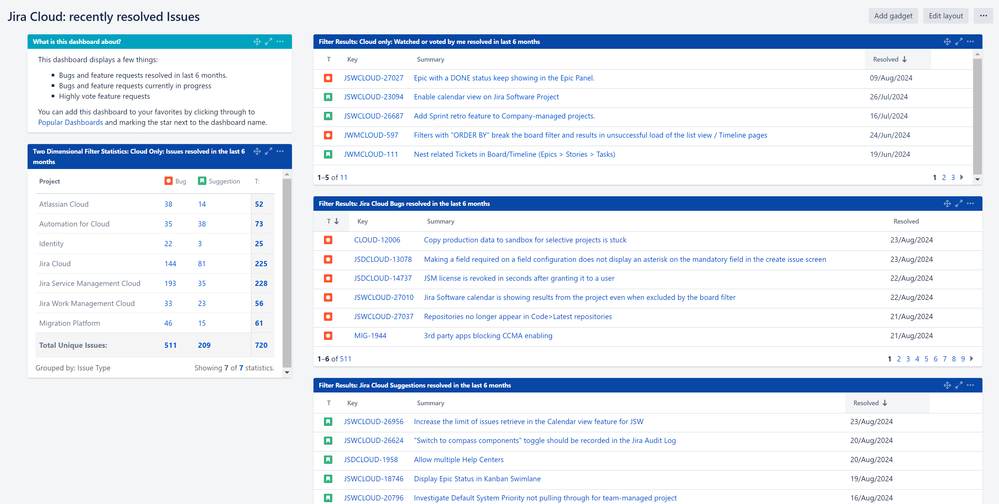Go to page 3 of watched issues results
Screen dimensions: 999x504
953,177
